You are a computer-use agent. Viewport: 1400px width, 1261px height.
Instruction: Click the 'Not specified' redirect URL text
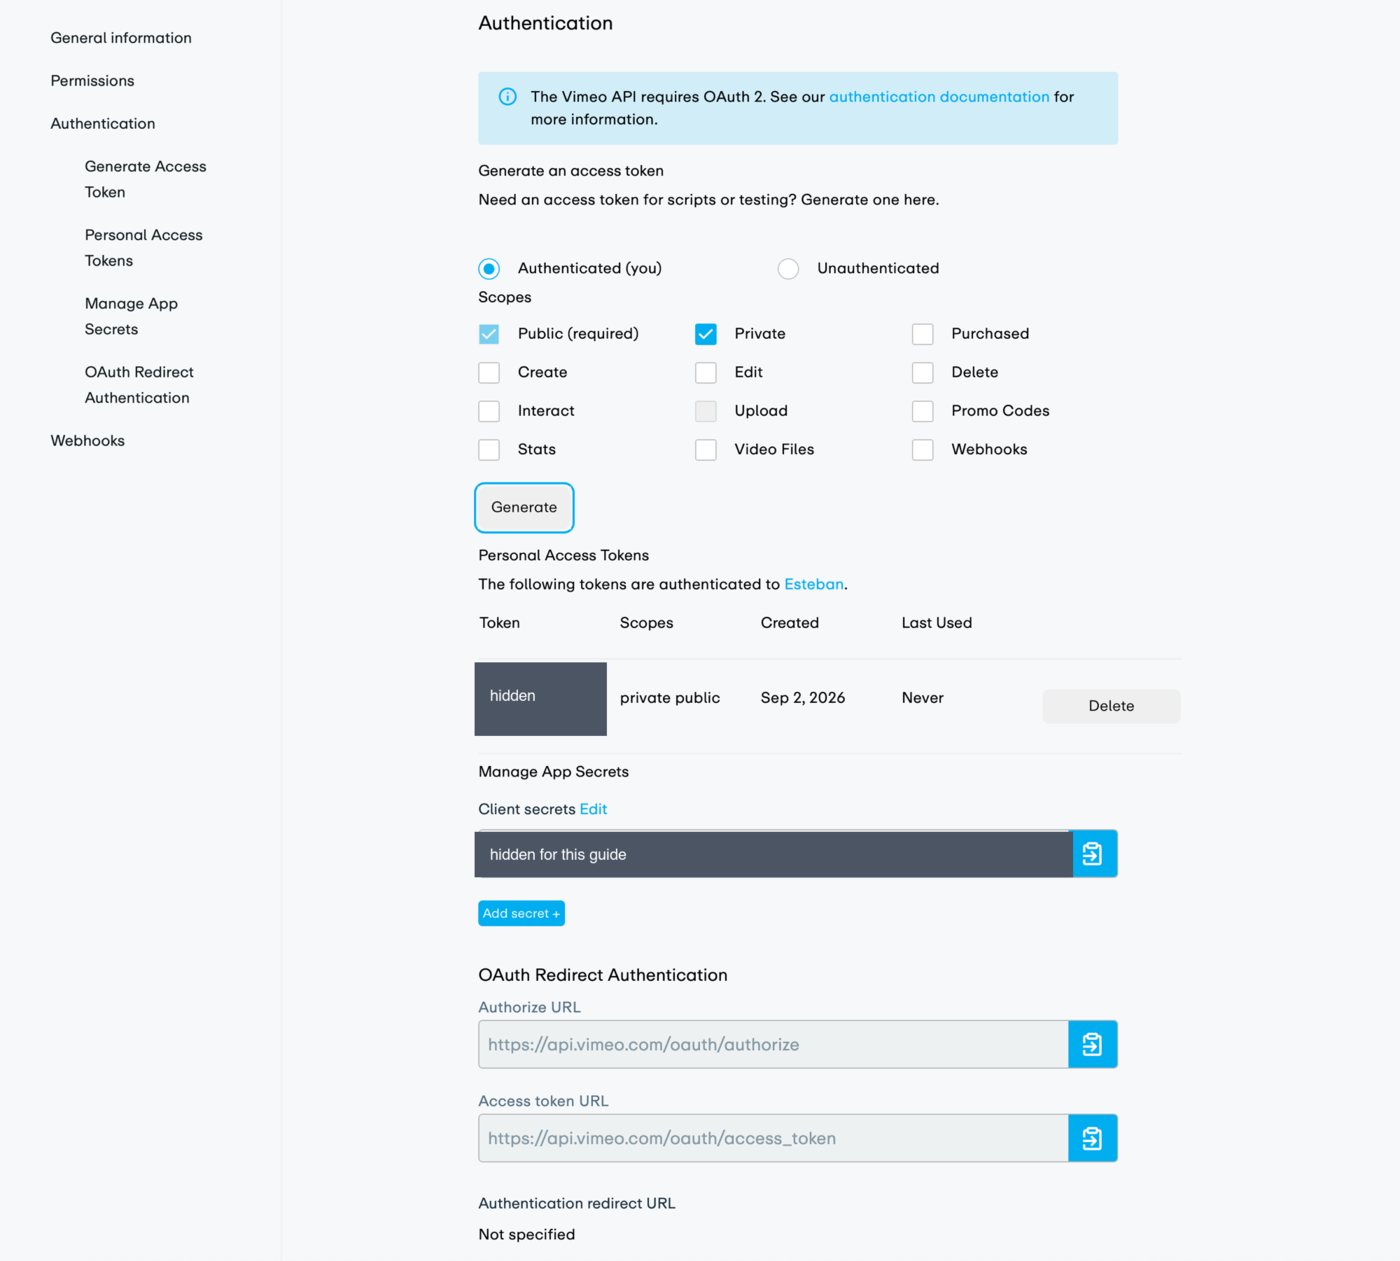(x=527, y=1235)
